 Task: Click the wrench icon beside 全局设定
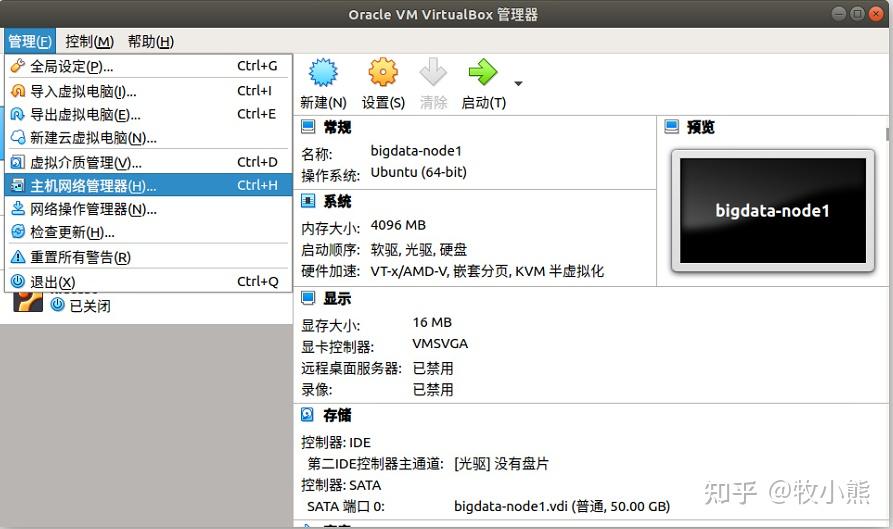(18, 66)
